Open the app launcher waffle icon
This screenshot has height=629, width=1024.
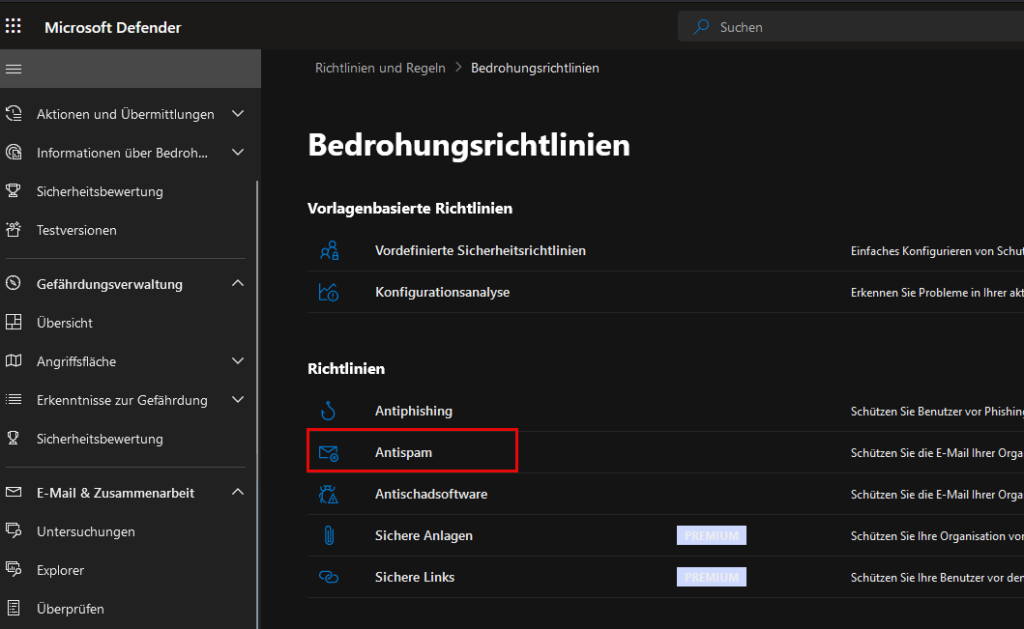tap(13, 26)
